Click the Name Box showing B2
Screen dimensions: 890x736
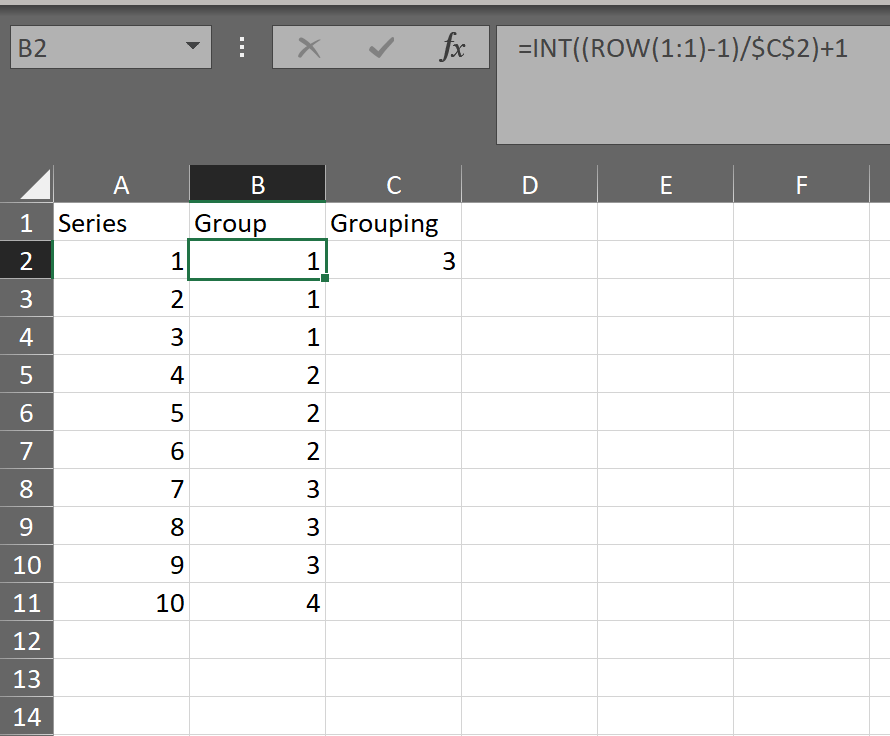(100, 46)
